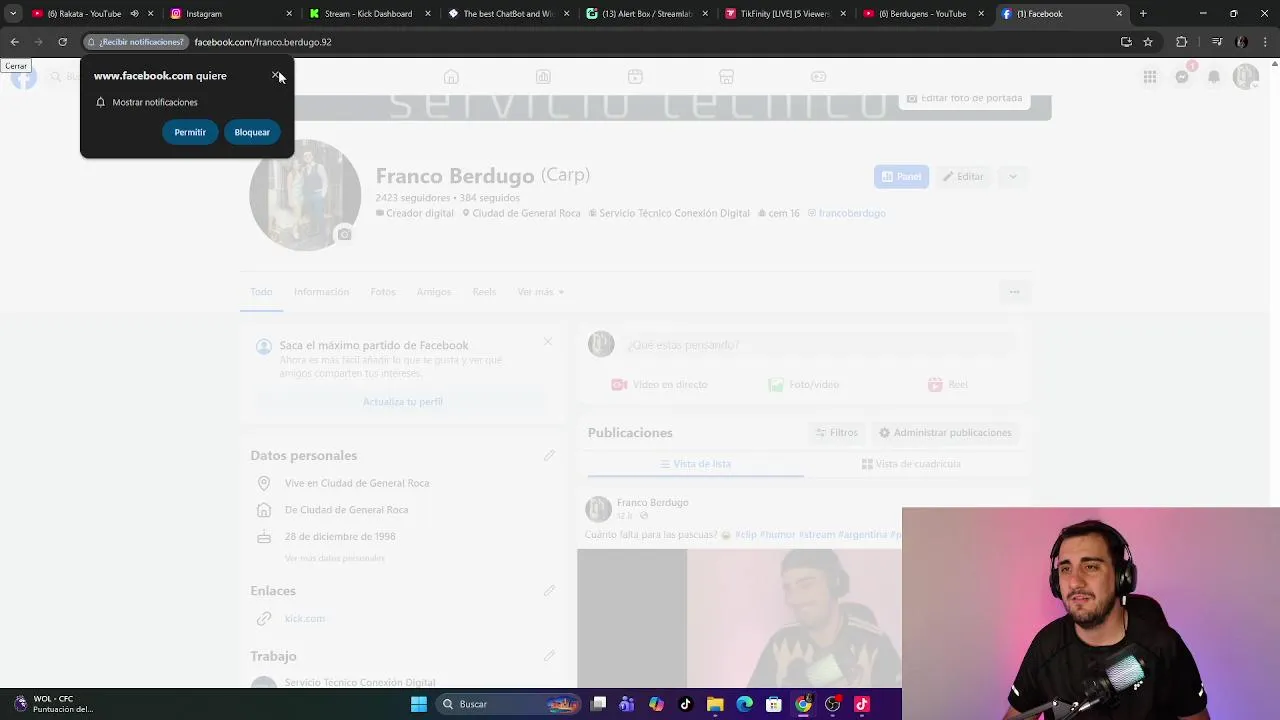Allow notifications with the Permitir button

pyautogui.click(x=190, y=132)
